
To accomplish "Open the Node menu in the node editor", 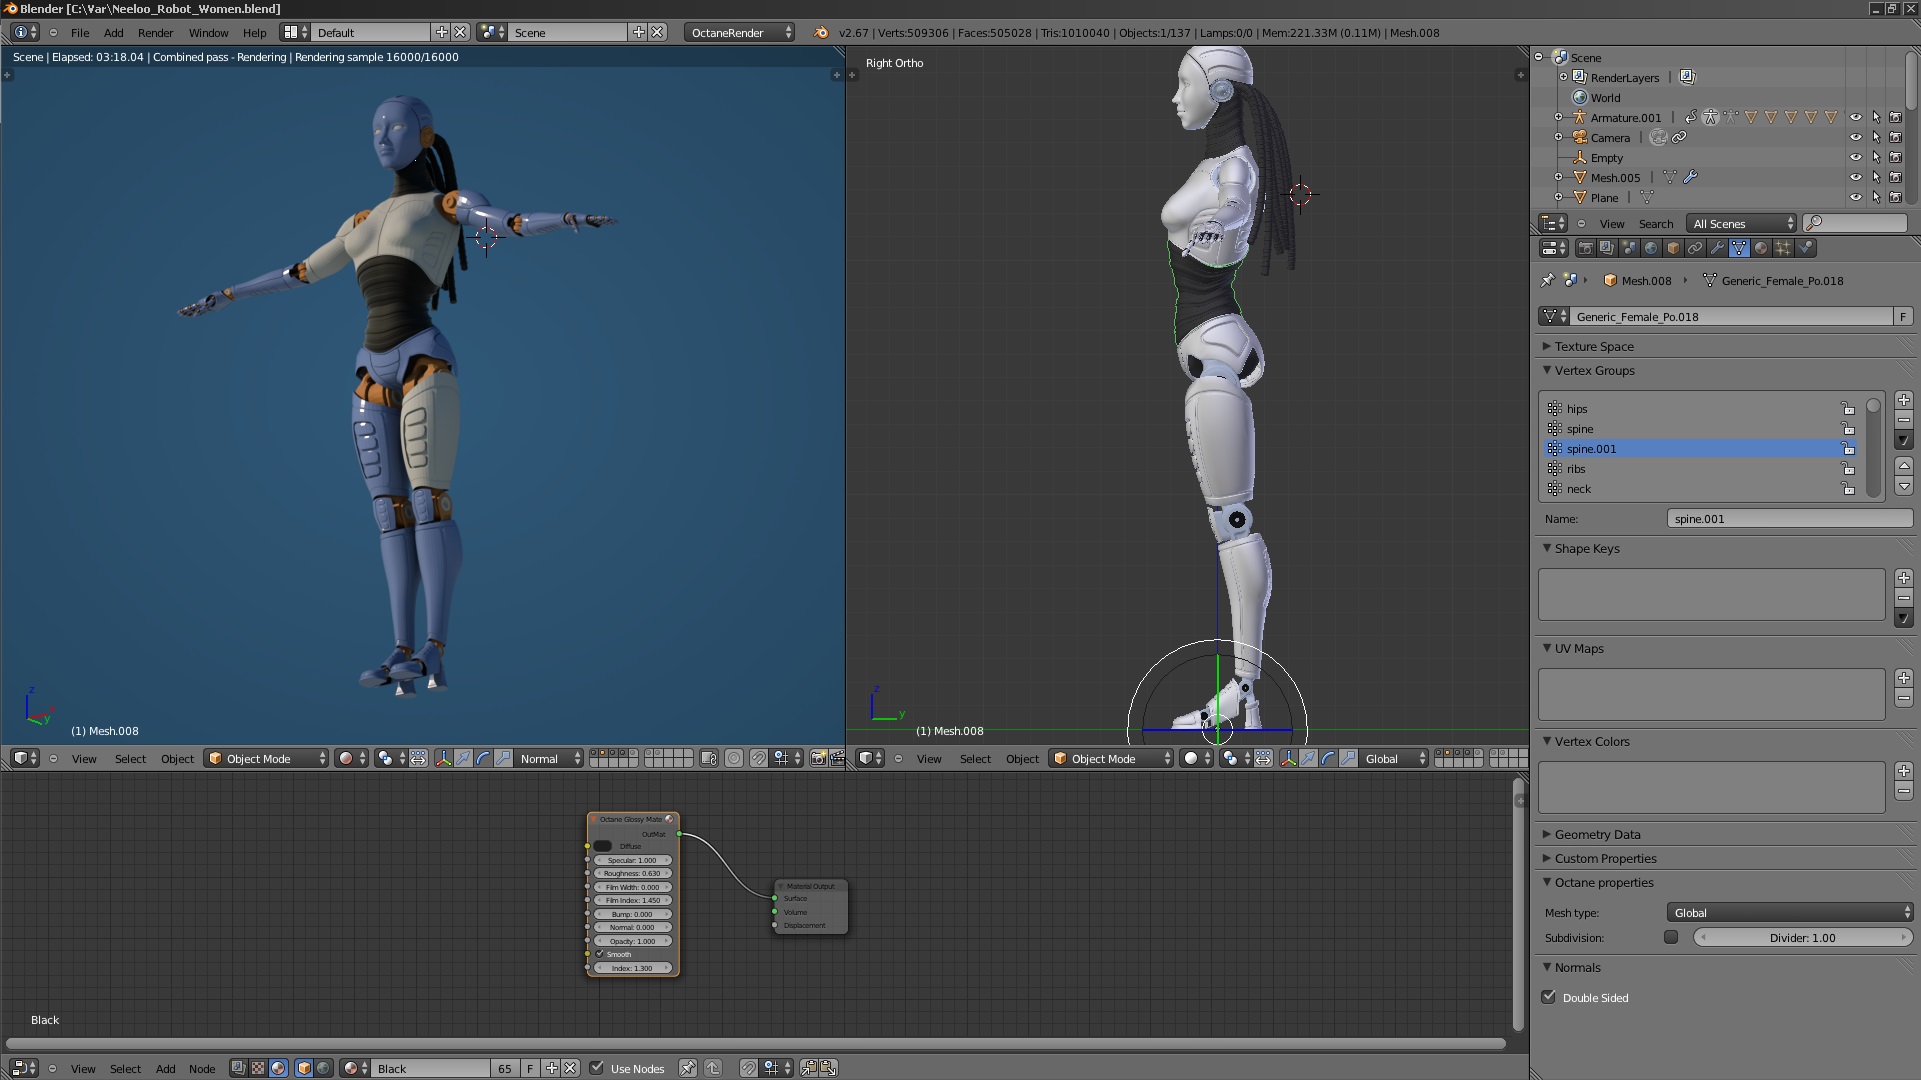I will pyautogui.click(x=202, y=1068).
